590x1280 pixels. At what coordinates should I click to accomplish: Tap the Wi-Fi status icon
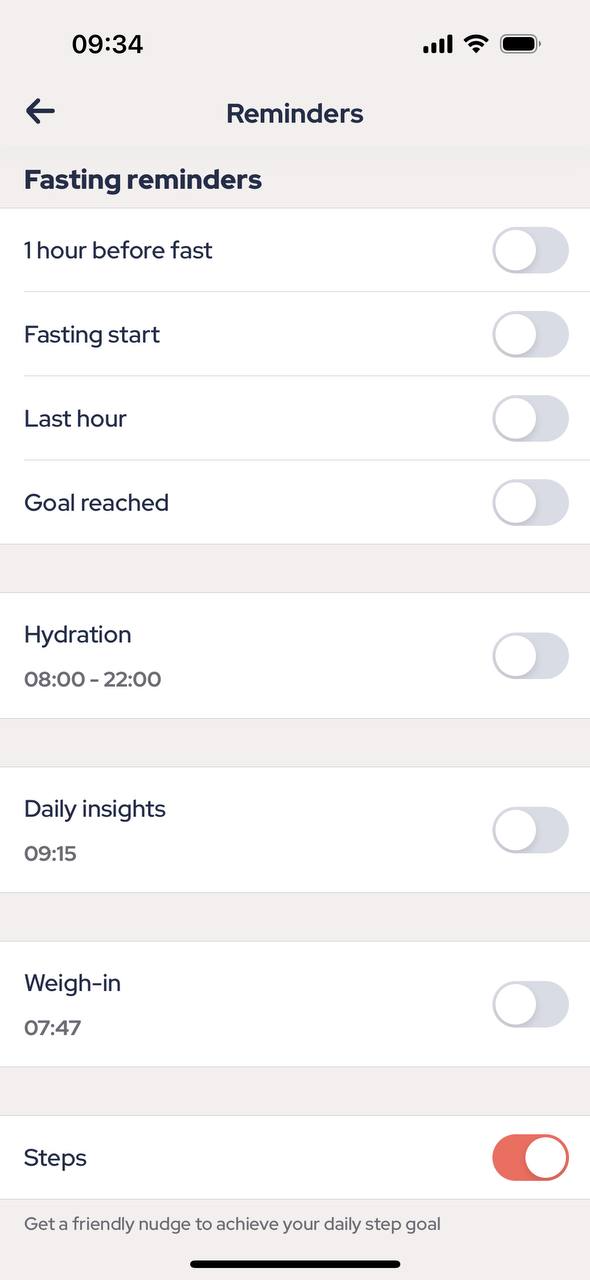click(476, 44)
